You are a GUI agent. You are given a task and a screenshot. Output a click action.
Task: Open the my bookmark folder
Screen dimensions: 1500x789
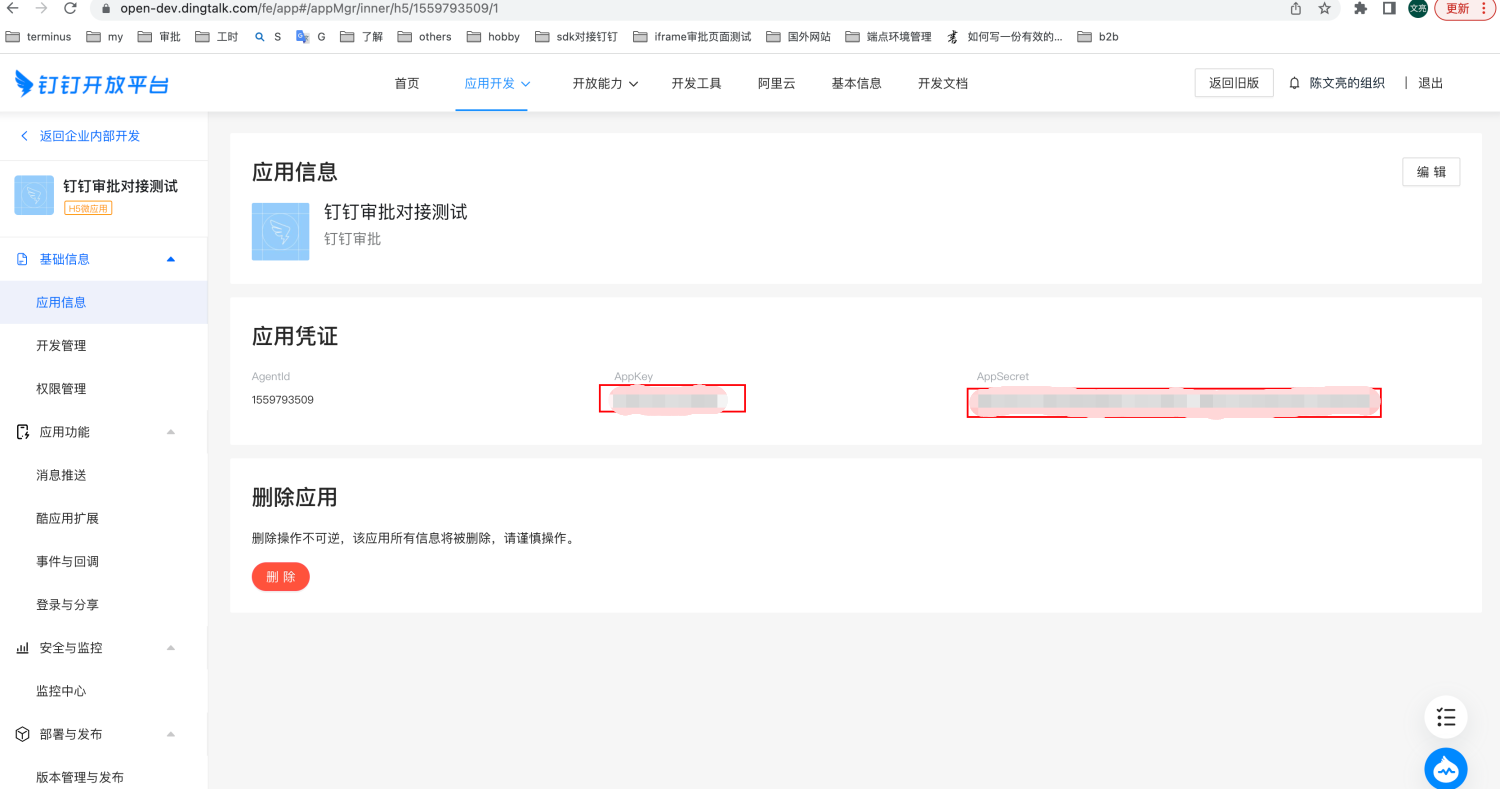click(x=105, y=37)
